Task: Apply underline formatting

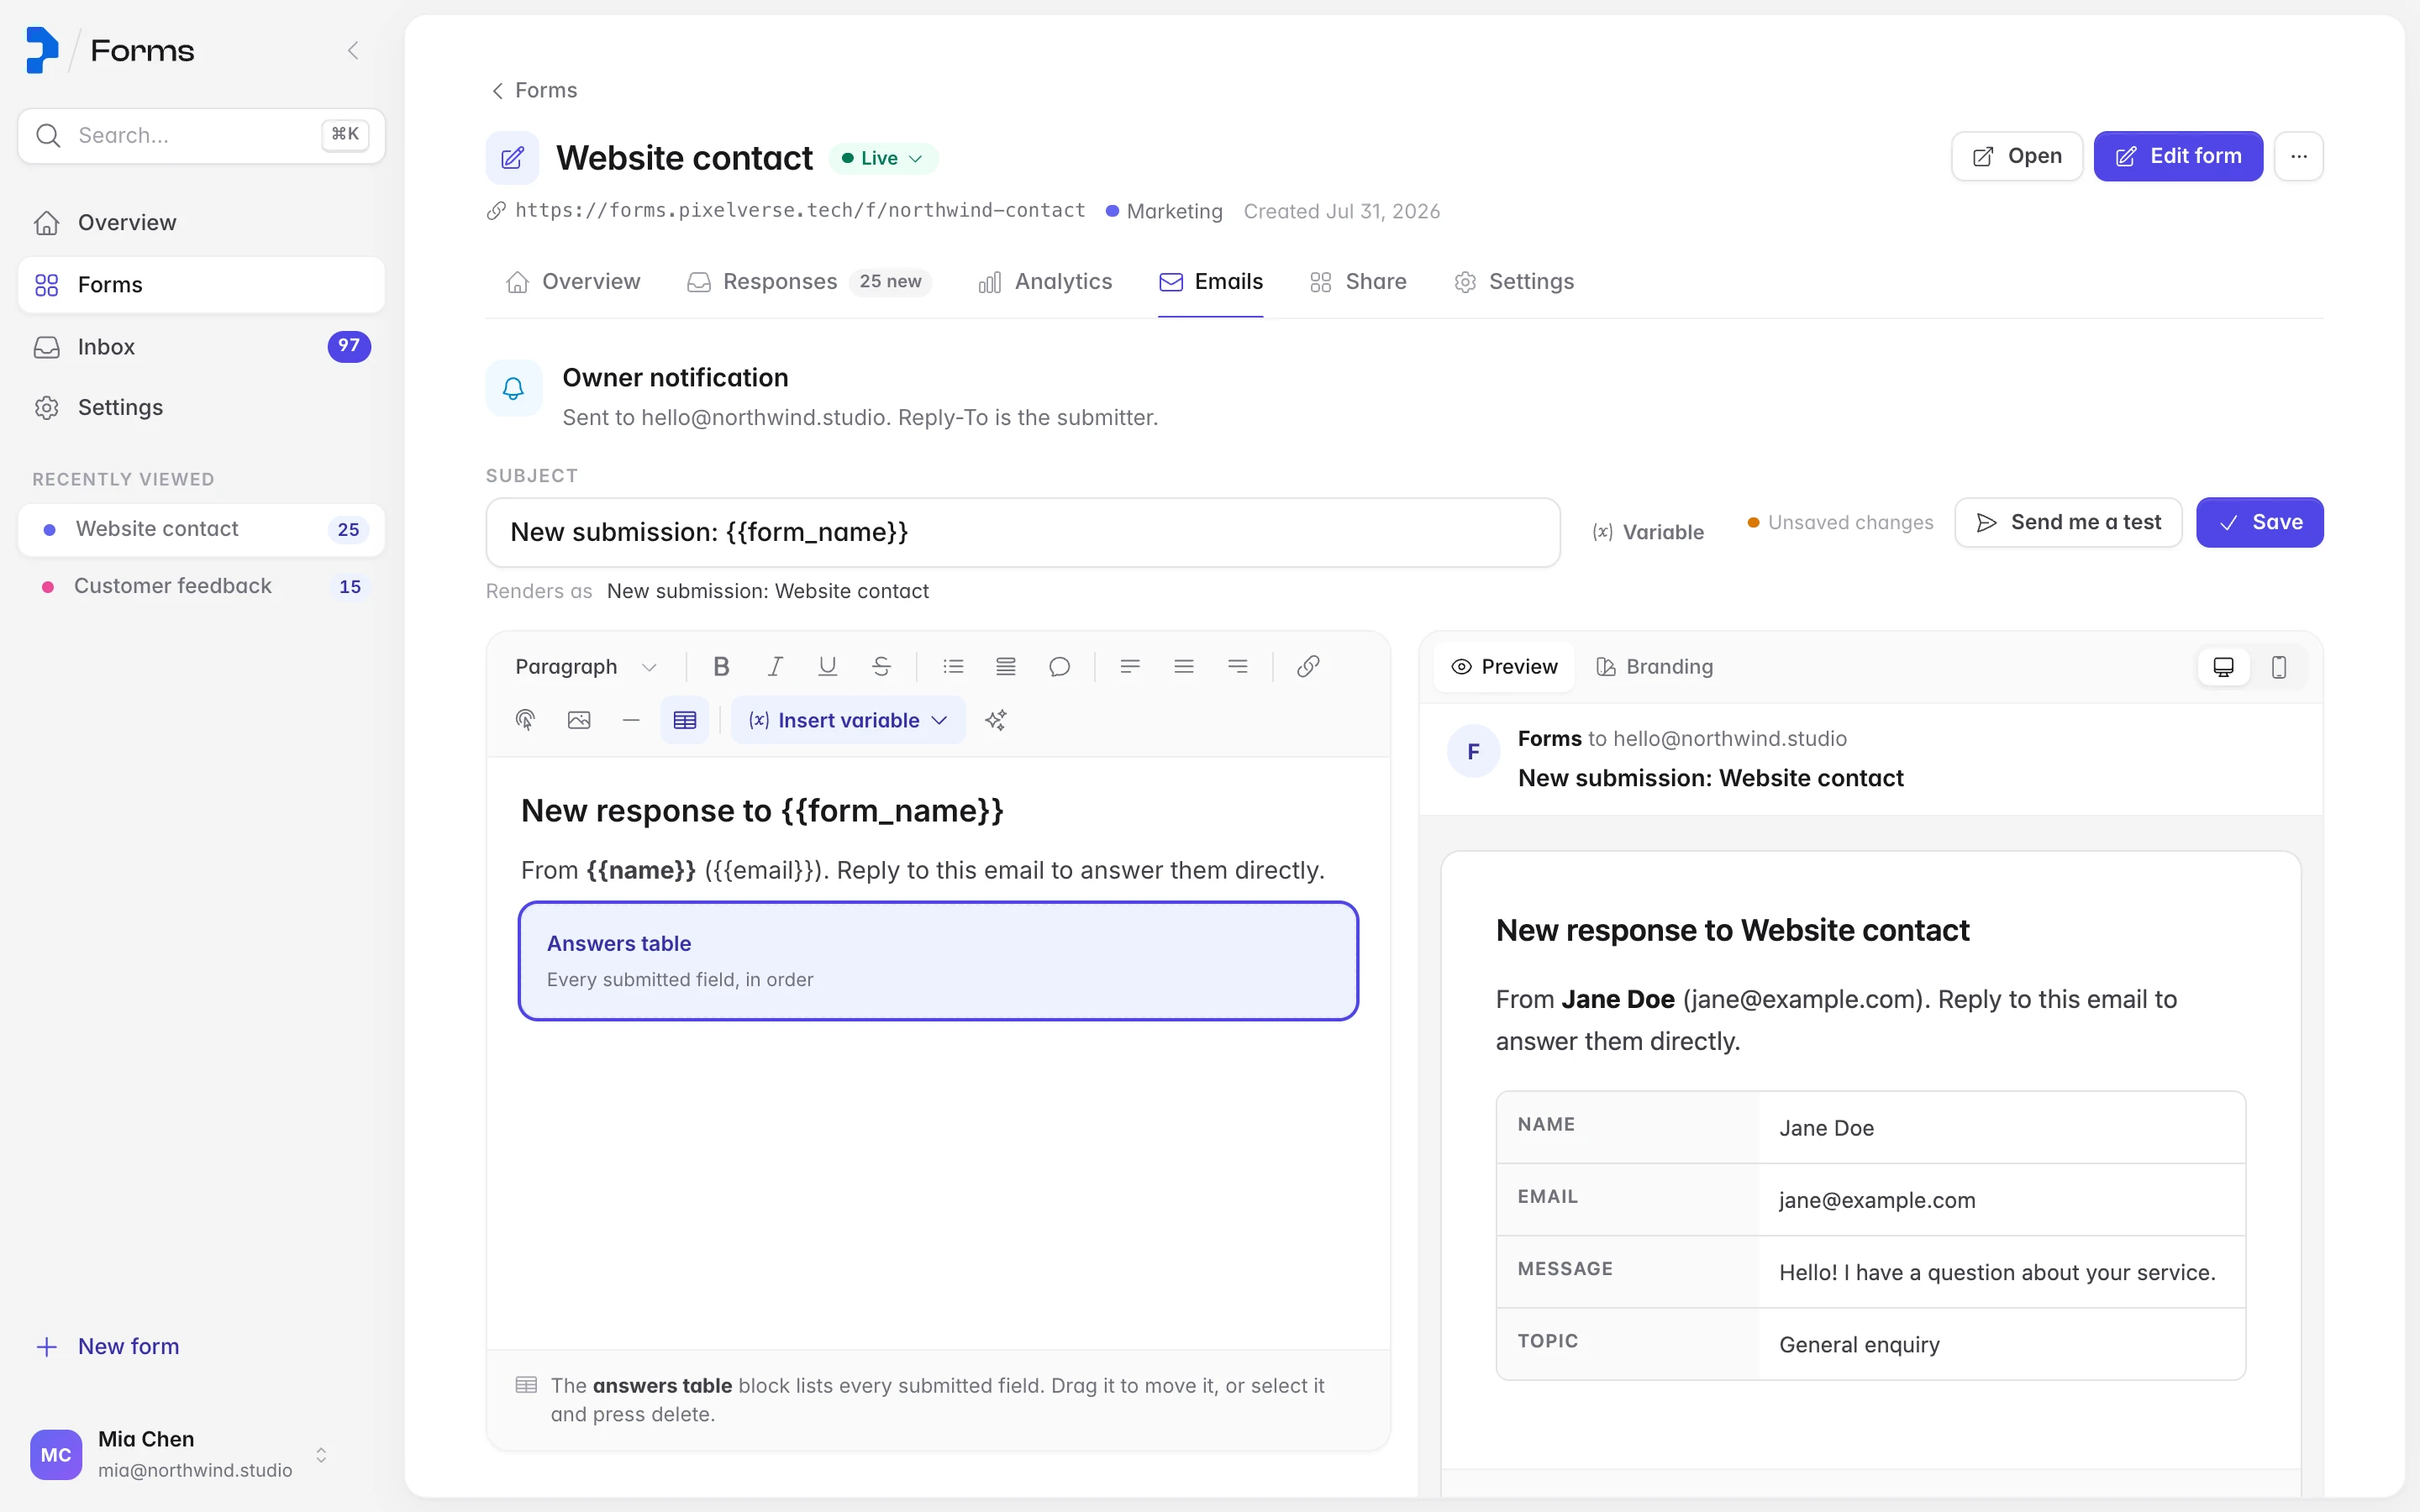Action: (x=828, y=666)
